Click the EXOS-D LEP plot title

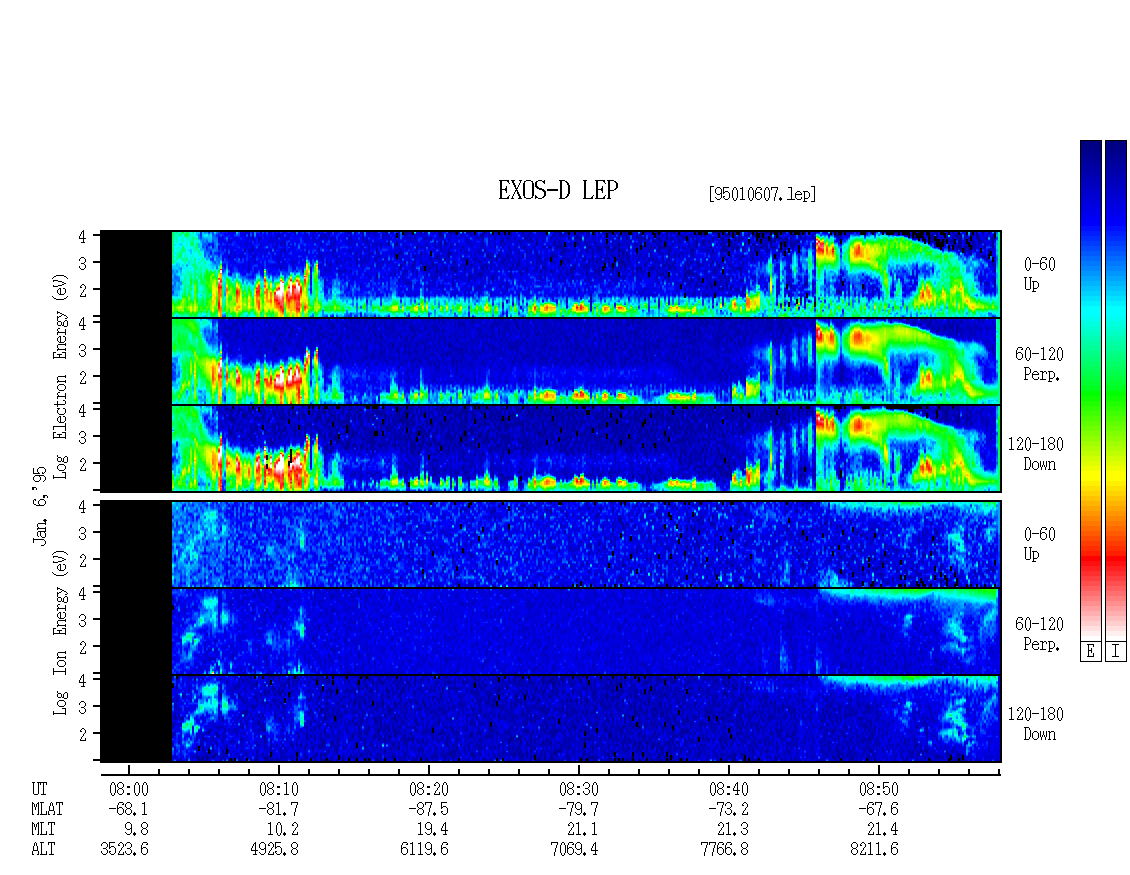point(558,190)
